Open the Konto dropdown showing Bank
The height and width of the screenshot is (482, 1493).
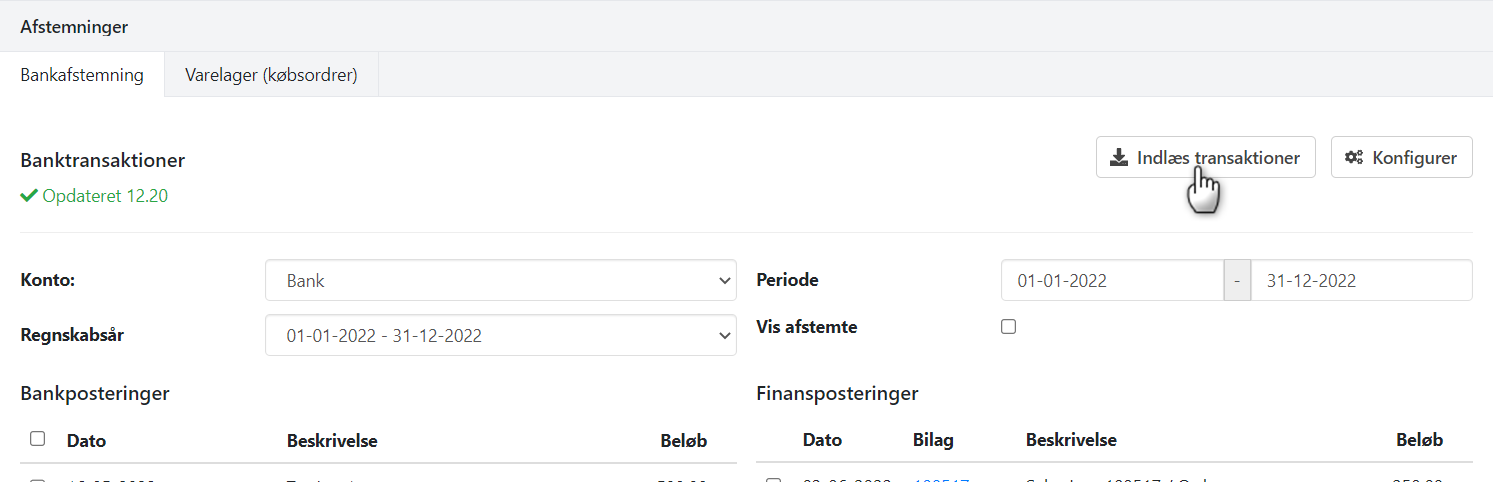coord(501,280)
